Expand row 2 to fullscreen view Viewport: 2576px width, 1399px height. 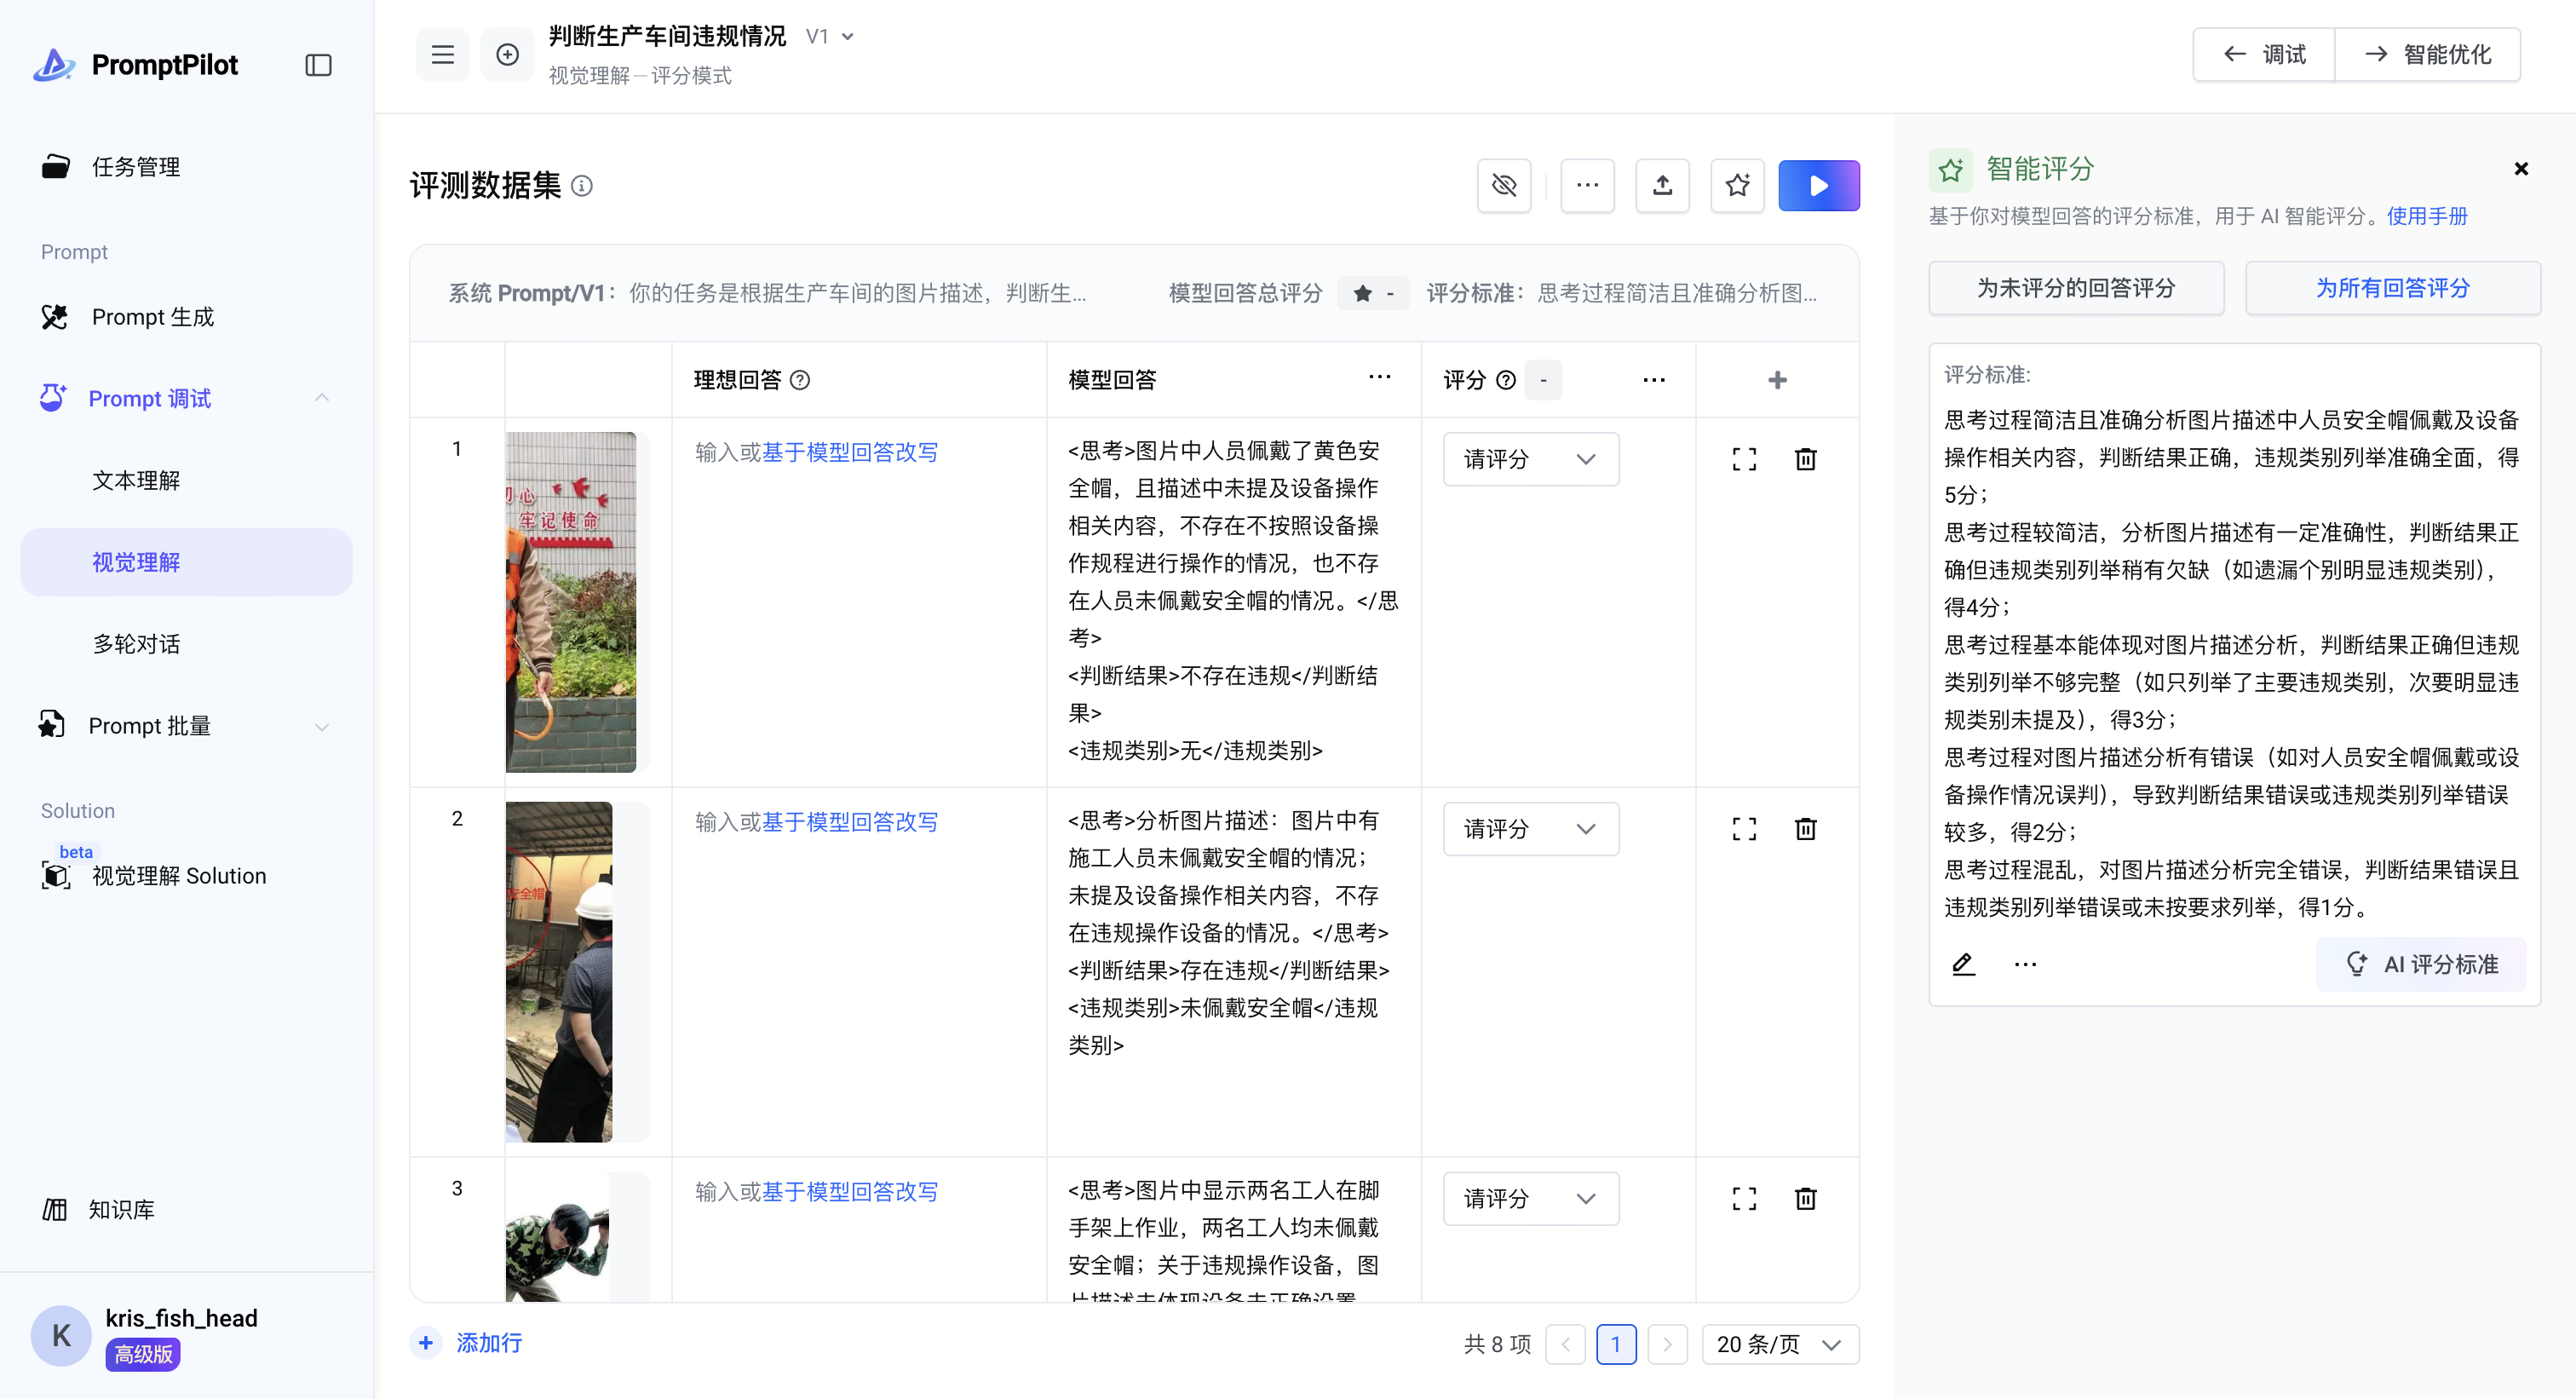click(x=1743, y=829)
